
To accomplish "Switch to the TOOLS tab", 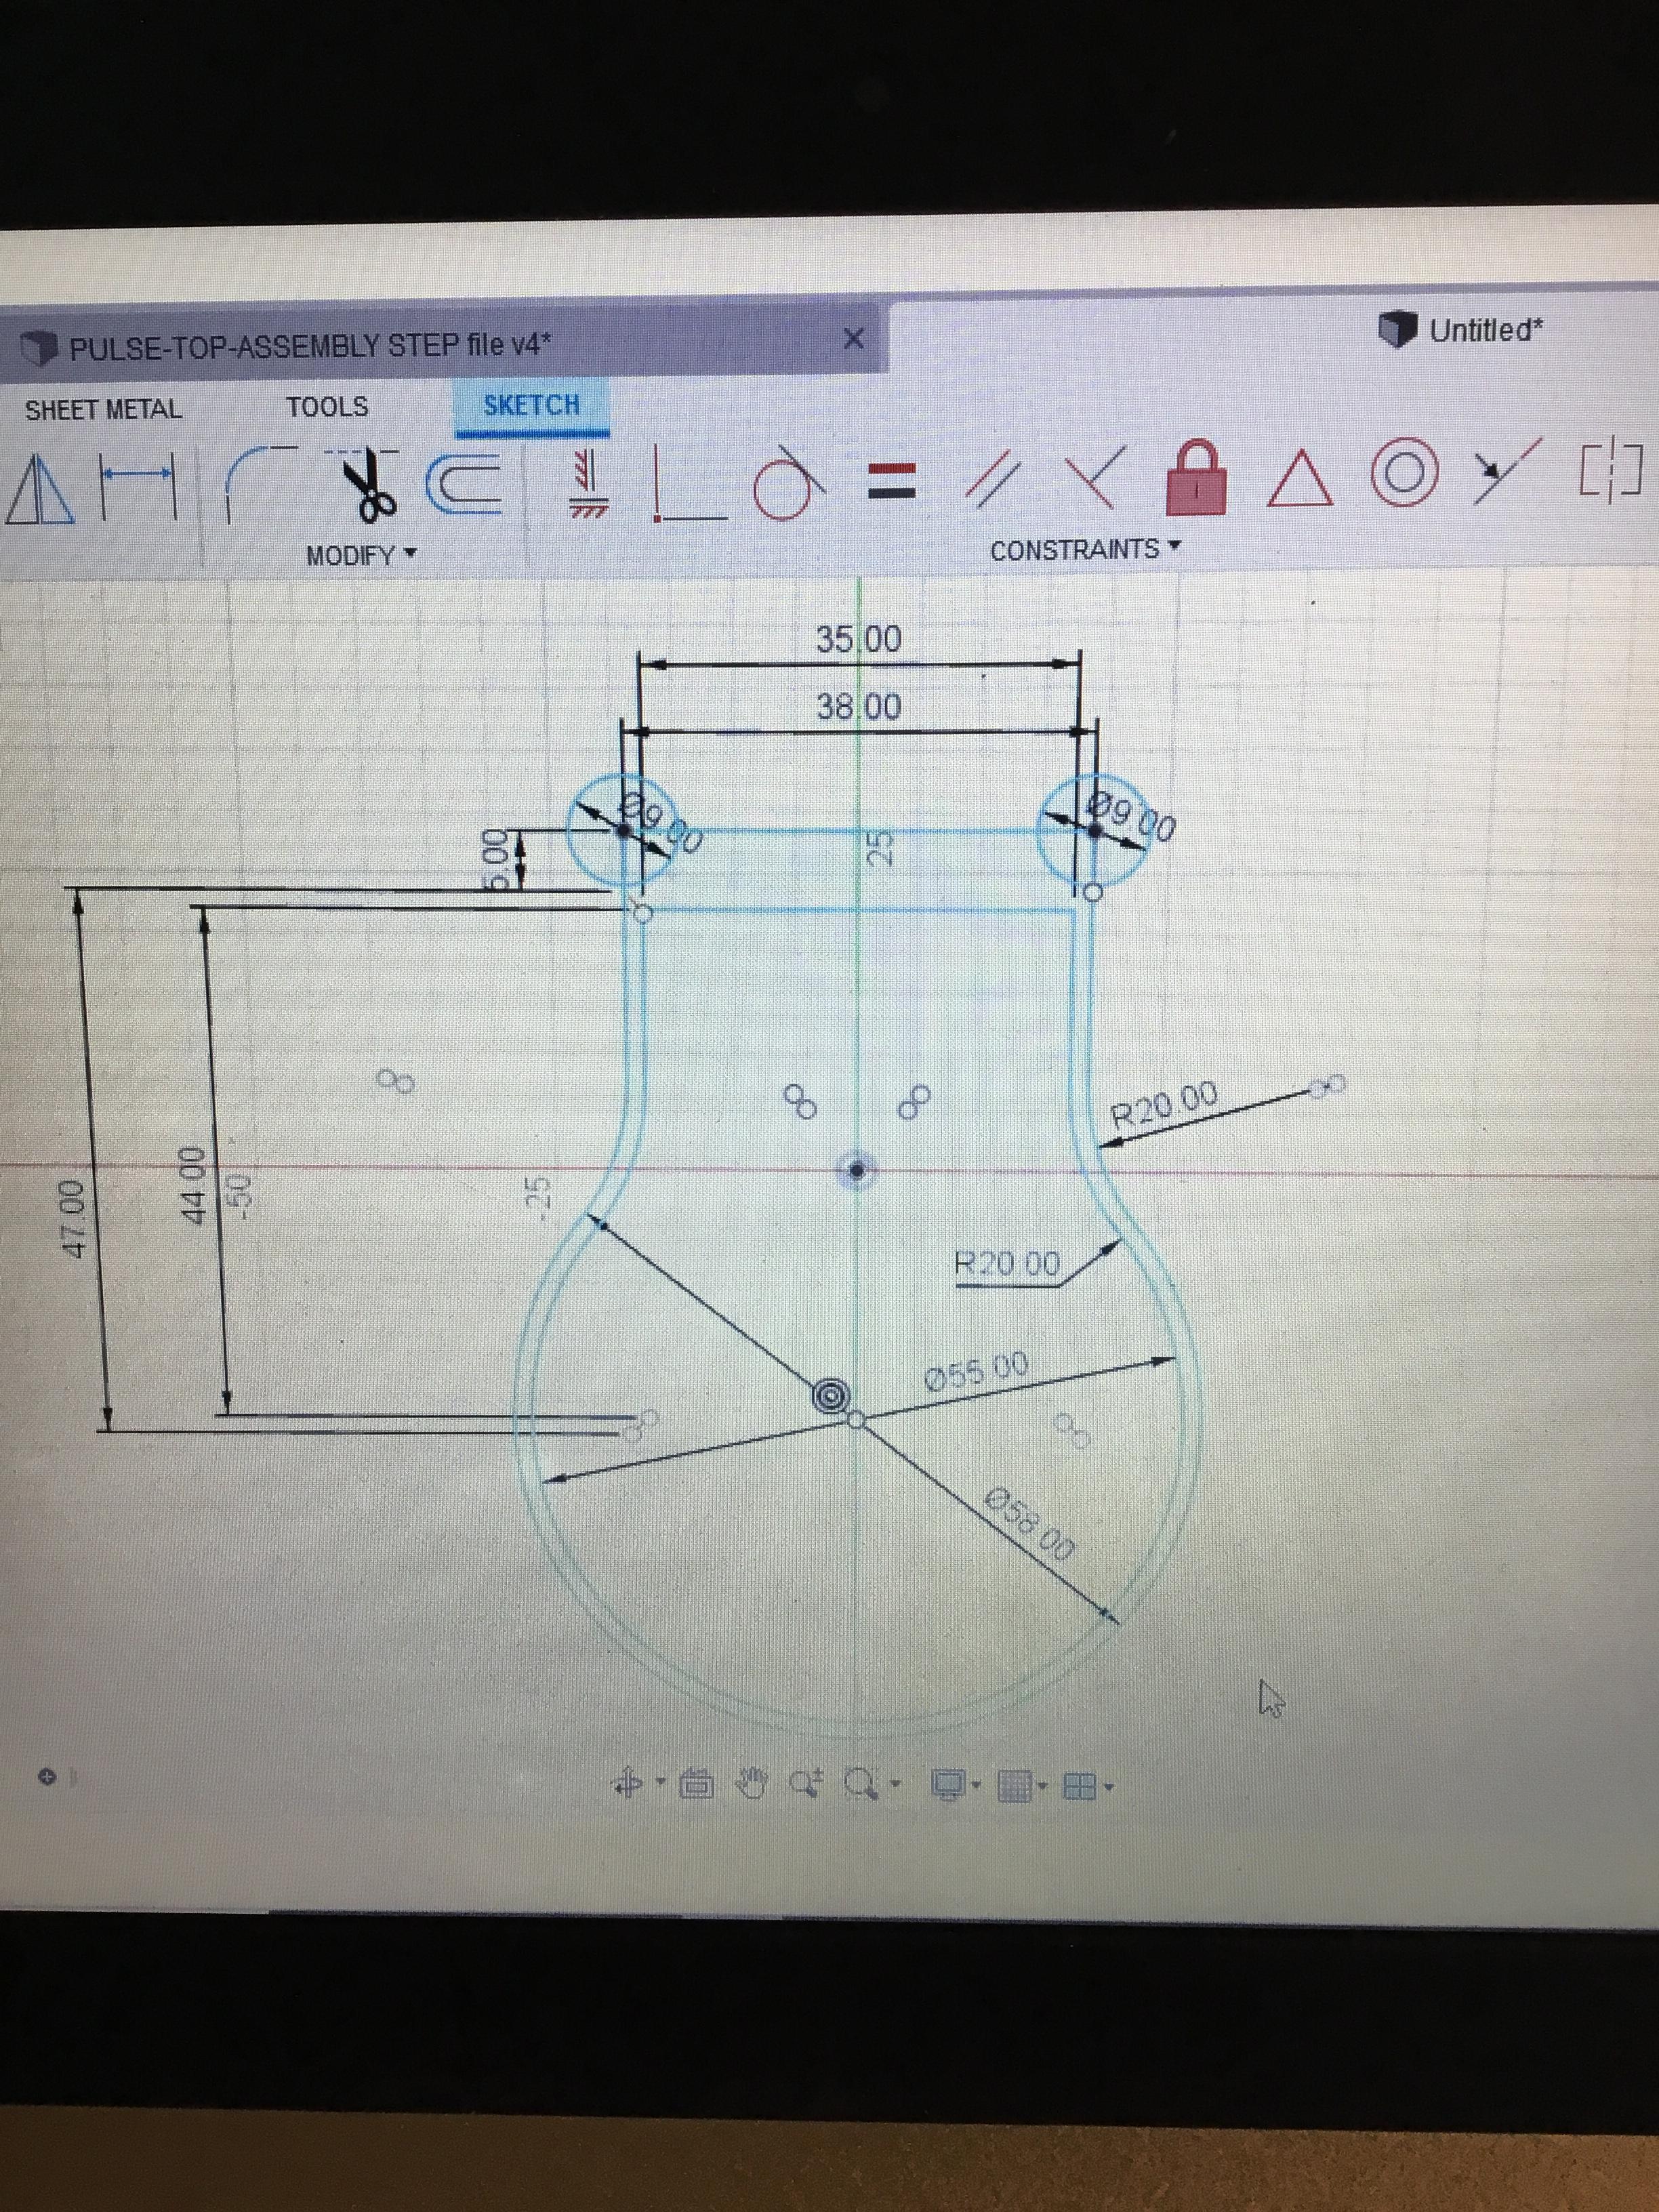I will [327, 407].
